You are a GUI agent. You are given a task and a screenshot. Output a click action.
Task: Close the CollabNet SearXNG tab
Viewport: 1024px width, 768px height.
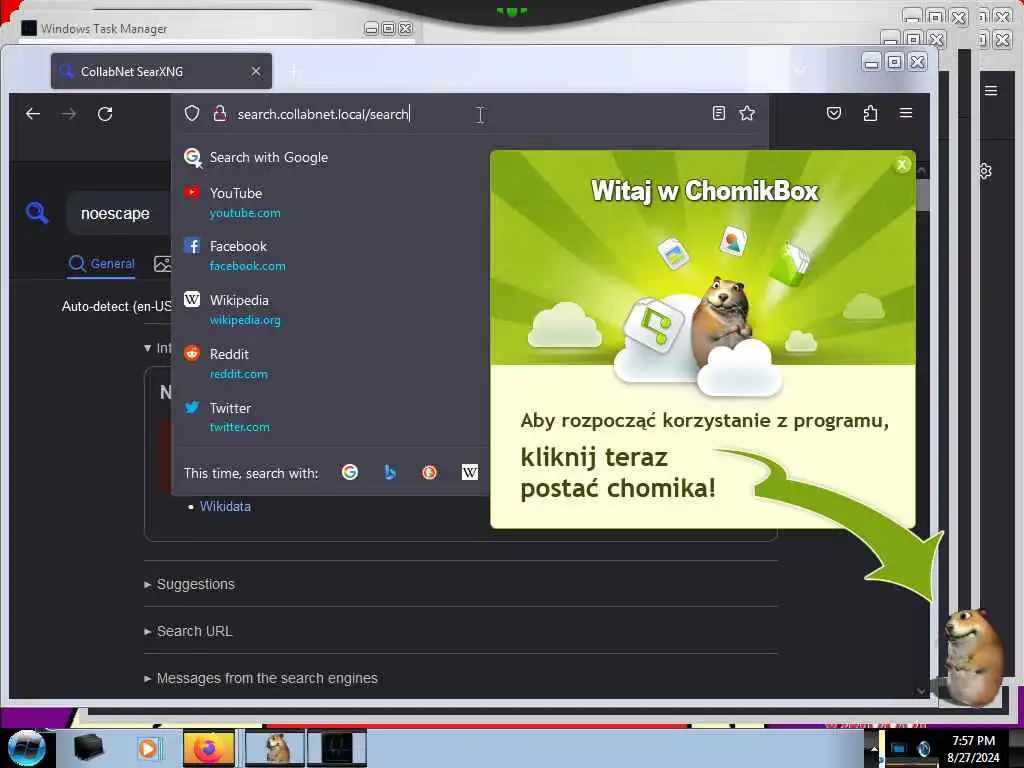coord(256,71)
